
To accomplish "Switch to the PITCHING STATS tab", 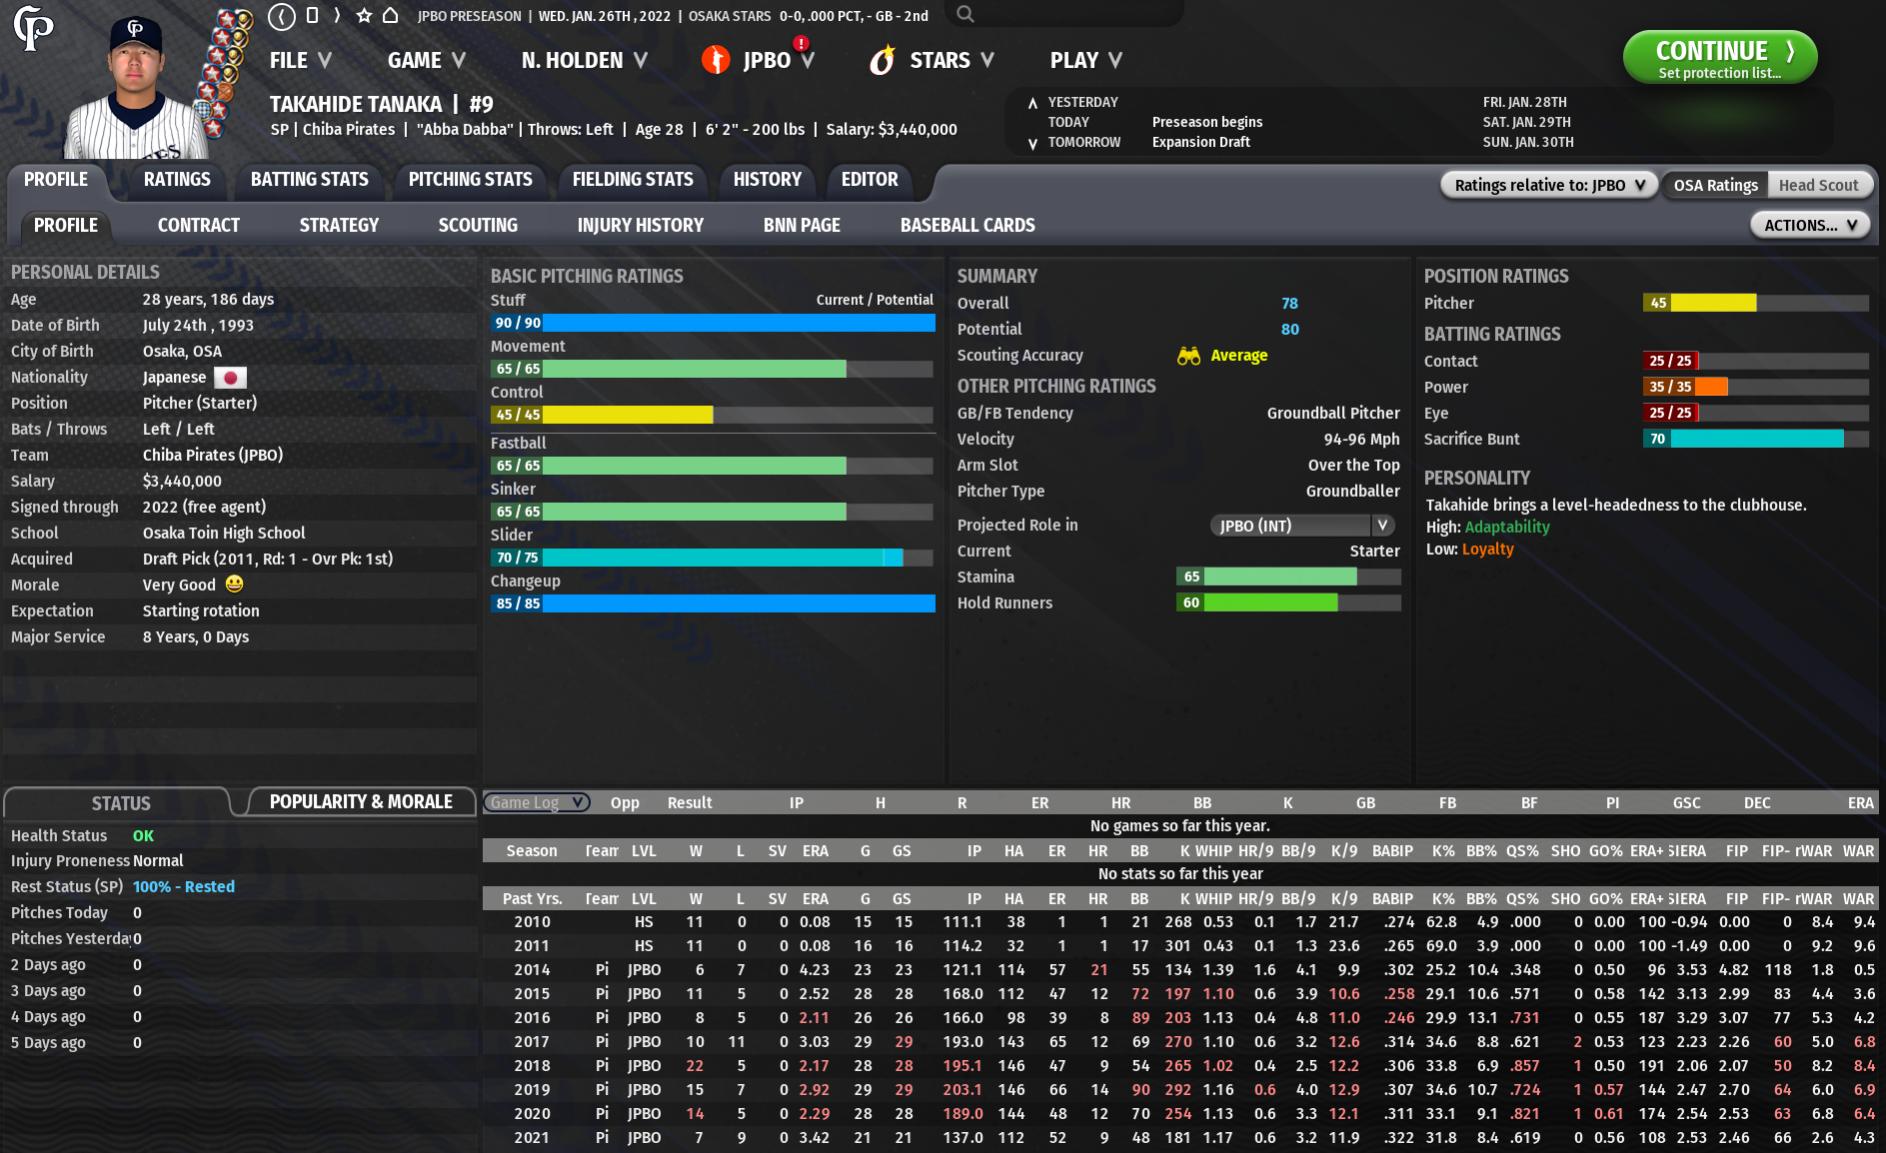I will [470, 180].
